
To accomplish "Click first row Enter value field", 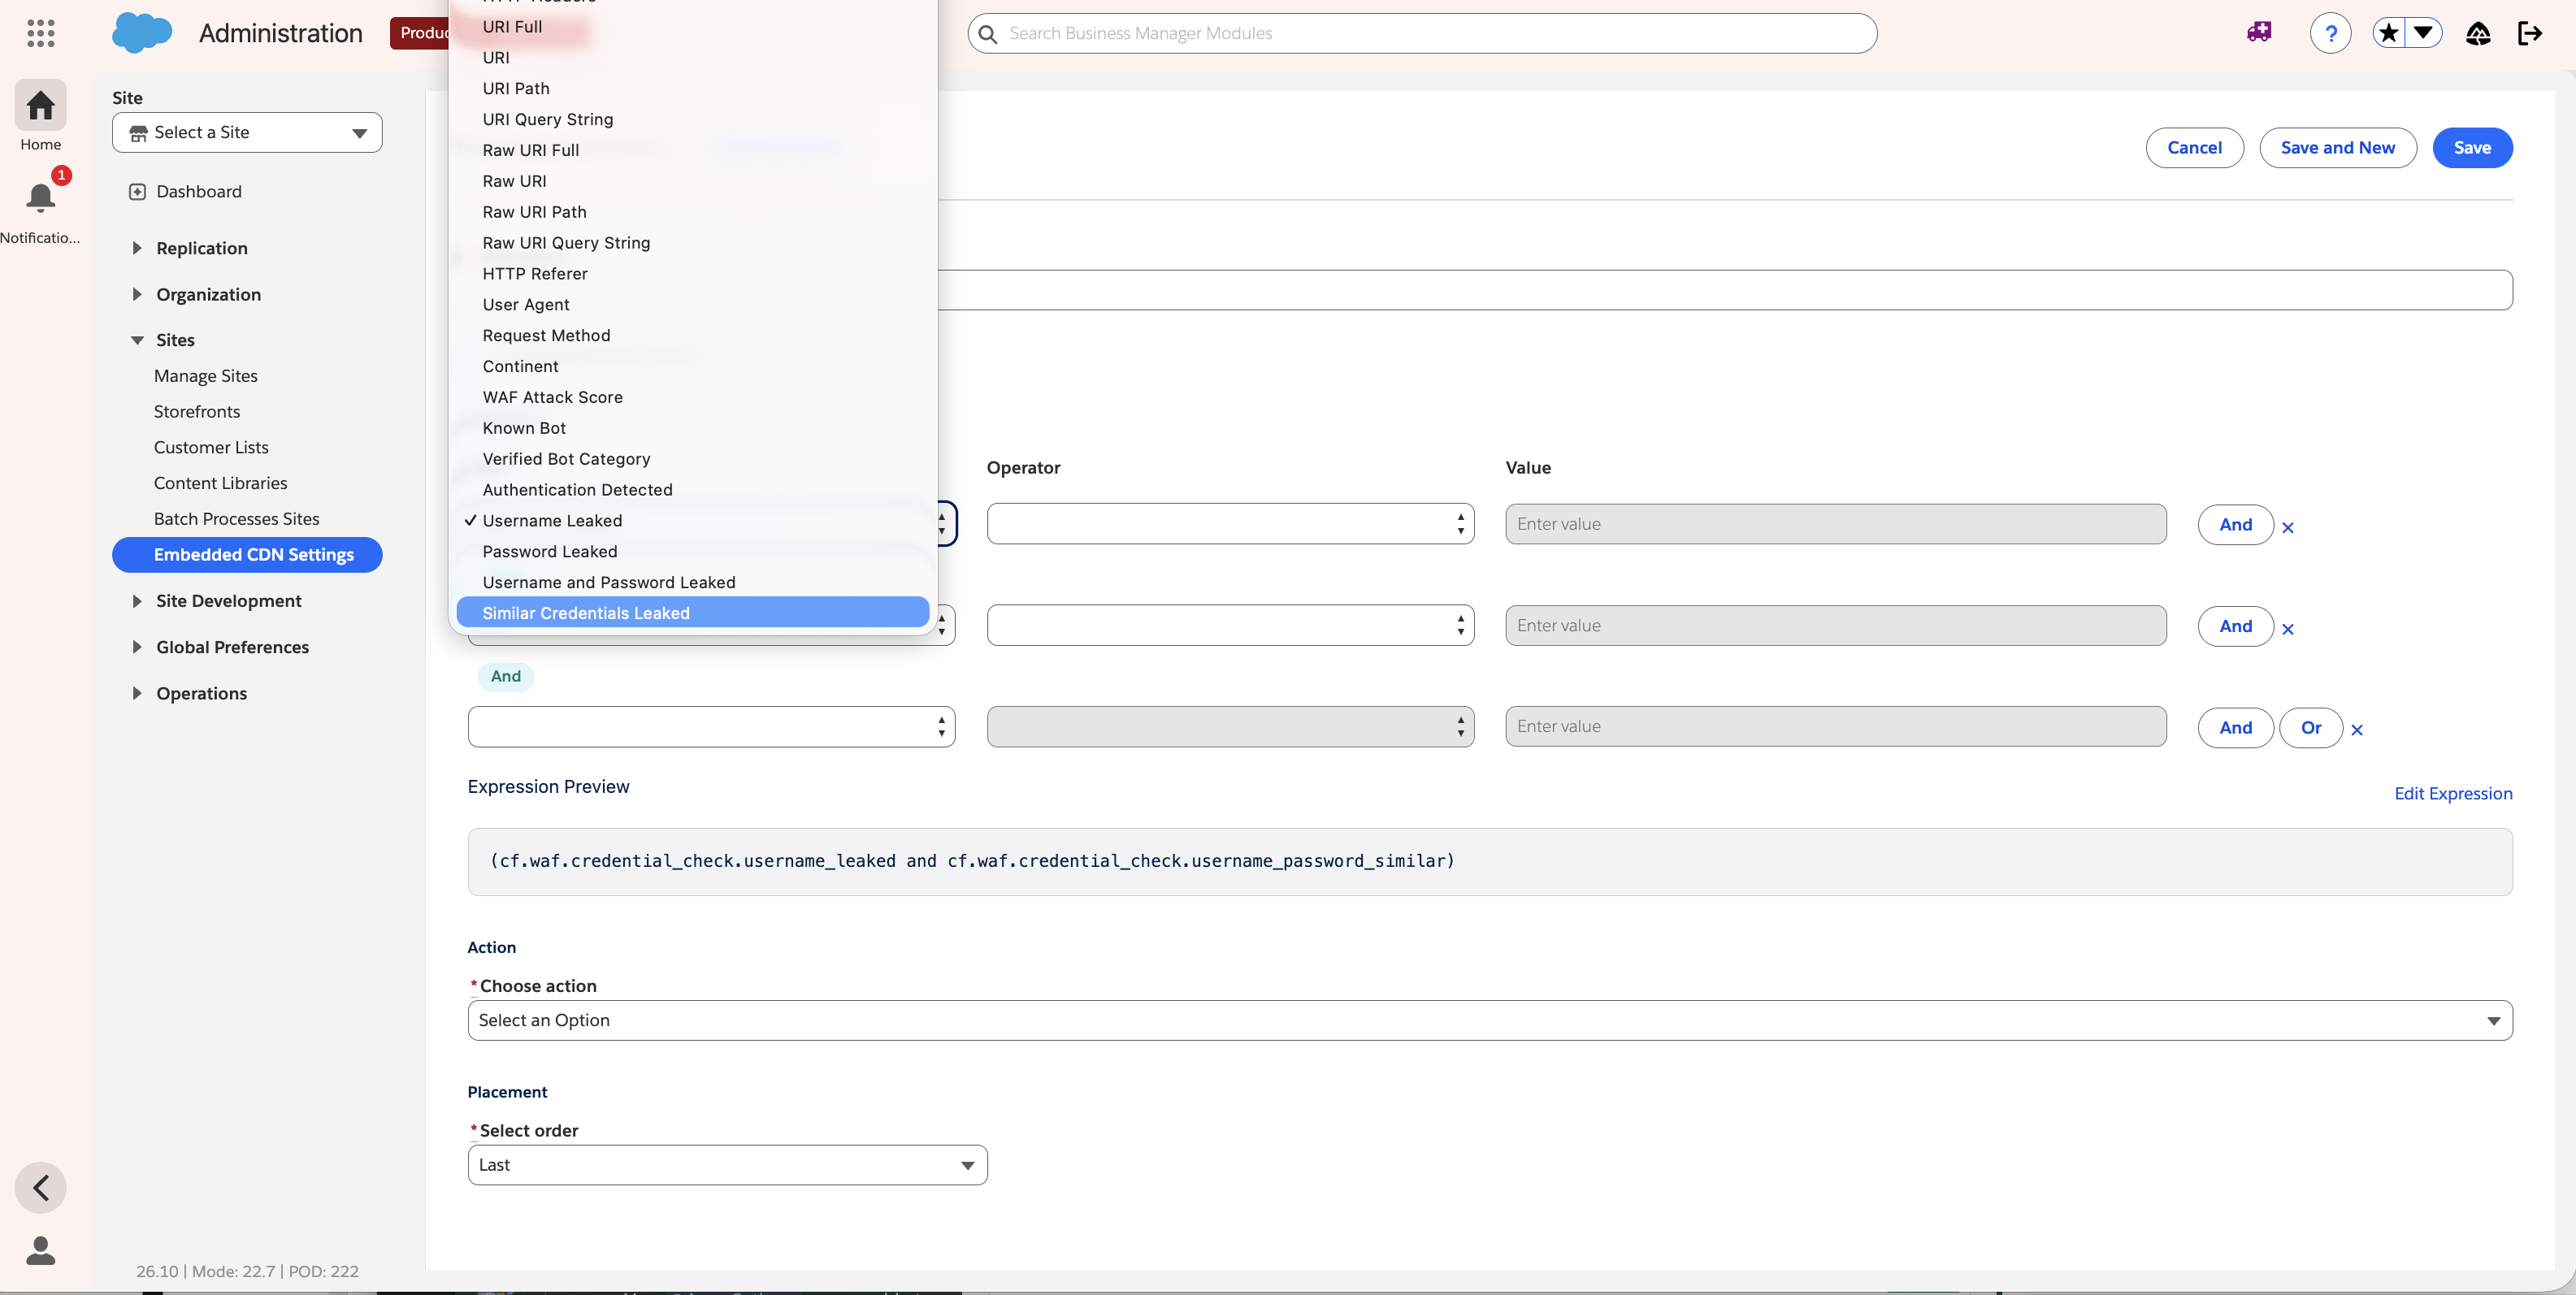I will click(1835, 524).
